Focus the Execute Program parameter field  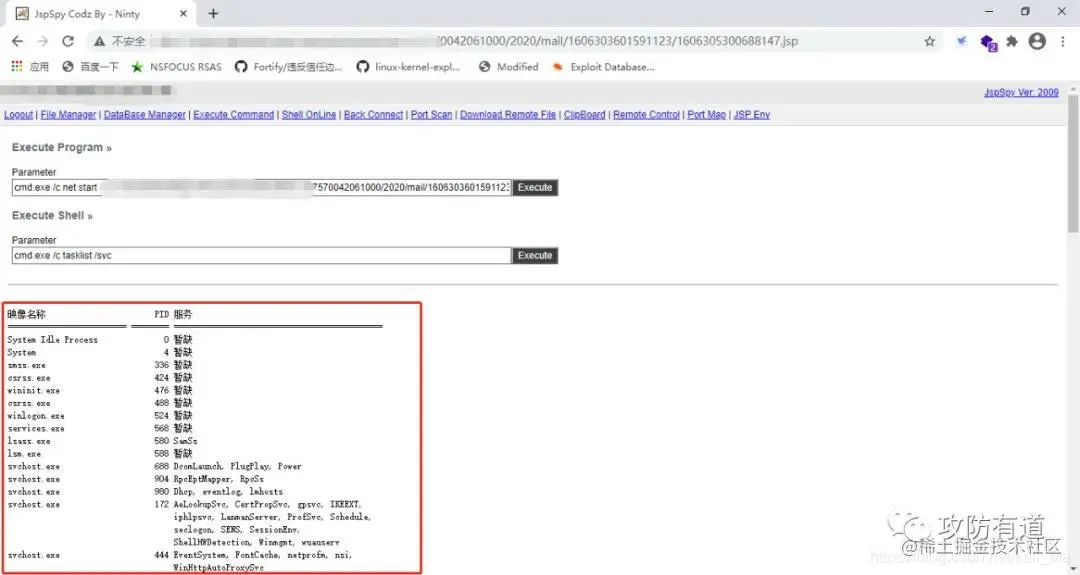point(261,187)
